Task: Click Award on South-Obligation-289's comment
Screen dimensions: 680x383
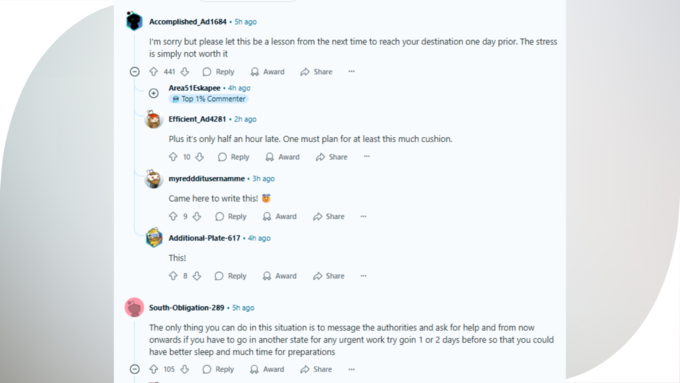Action: click(267, 369)
